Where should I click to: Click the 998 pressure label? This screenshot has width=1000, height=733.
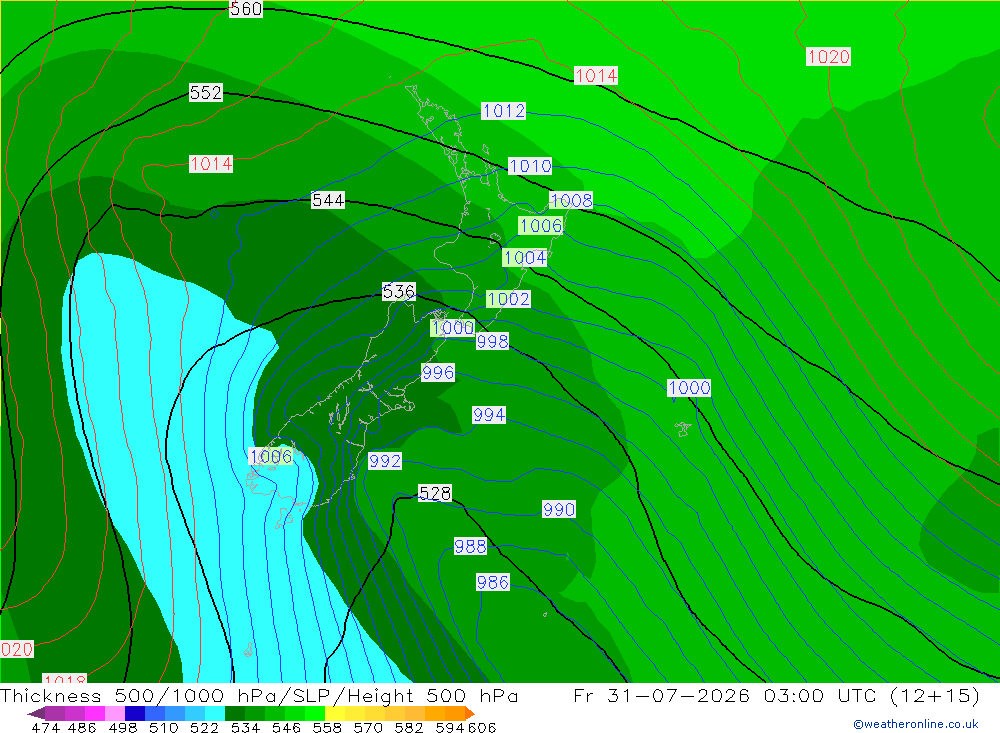[492, 341]
